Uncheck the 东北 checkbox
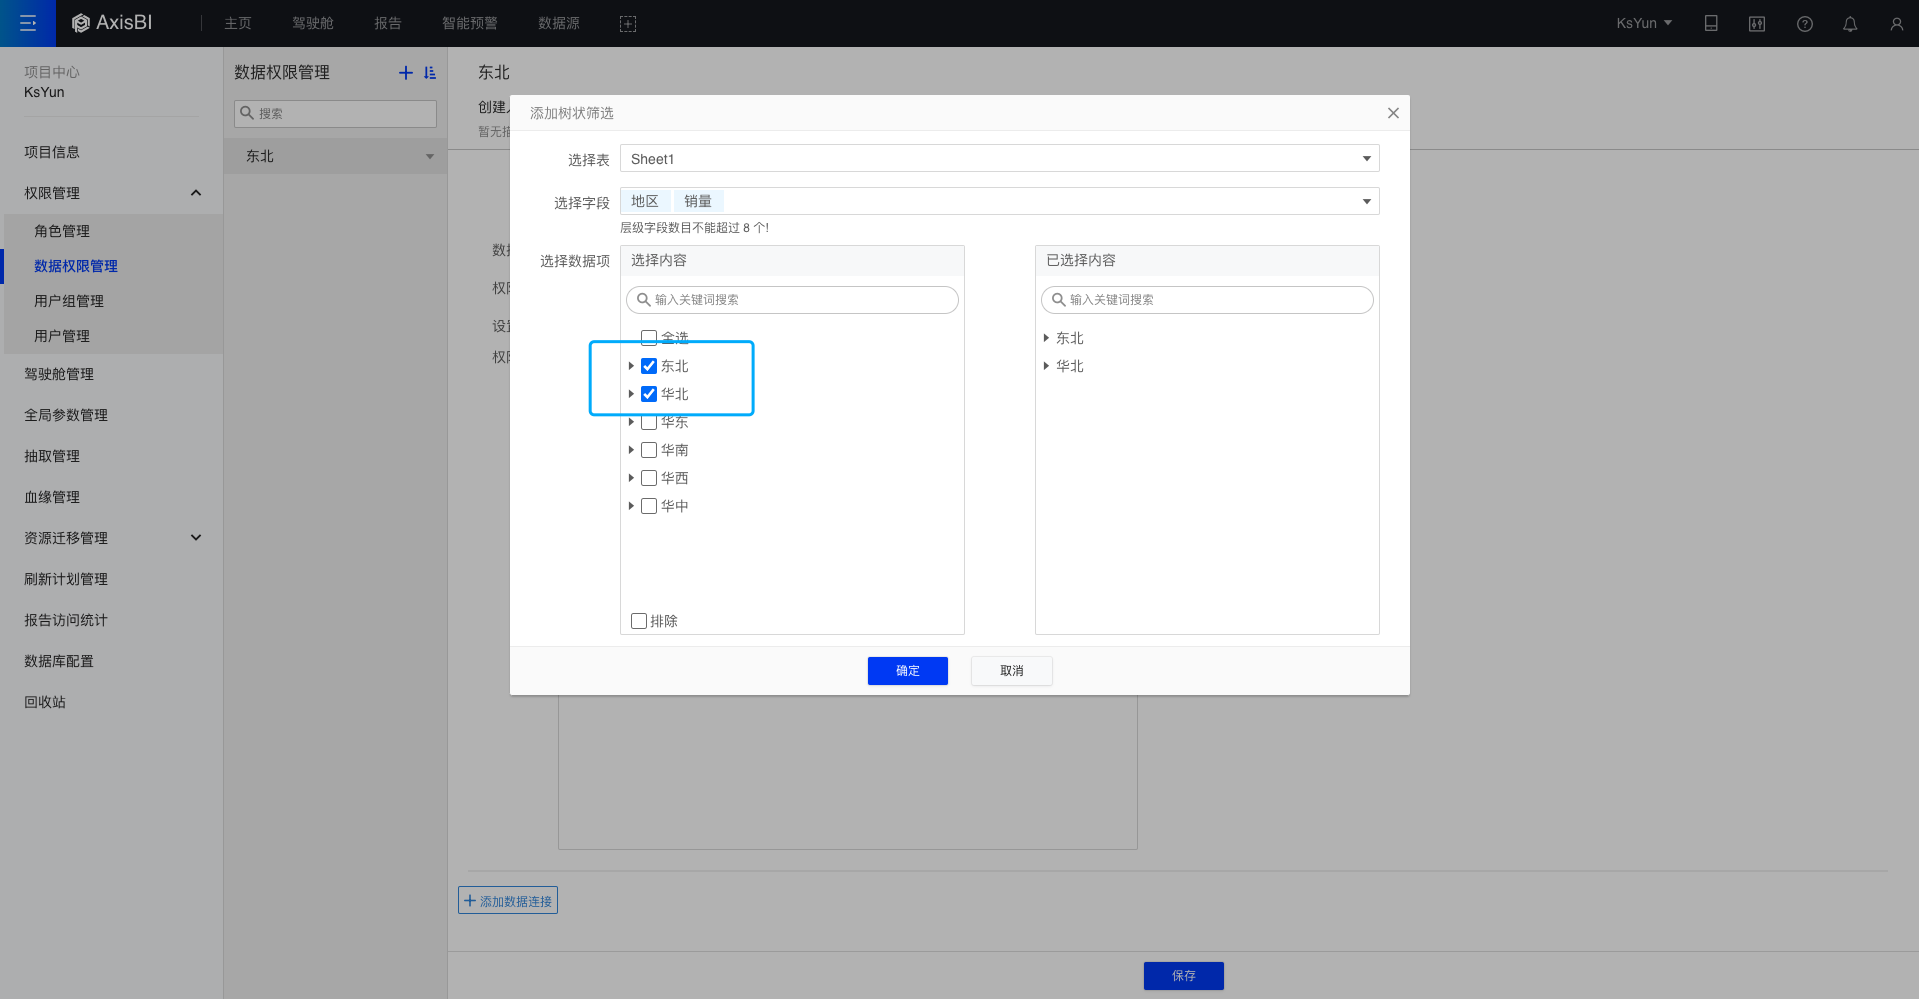 pyautogui.click(x=649, y=366)
